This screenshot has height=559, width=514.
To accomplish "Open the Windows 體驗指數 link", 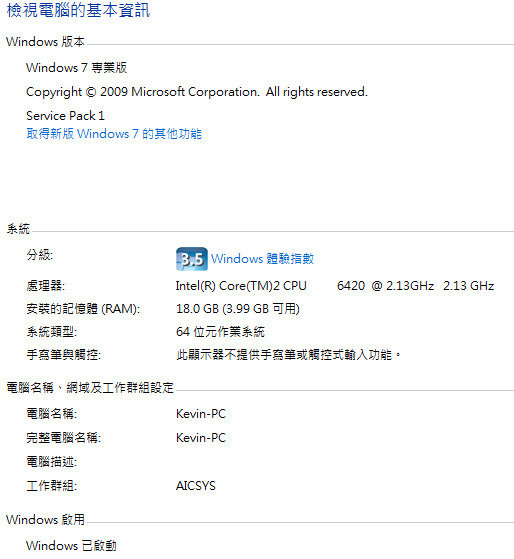I will click(x=262, y=259).
